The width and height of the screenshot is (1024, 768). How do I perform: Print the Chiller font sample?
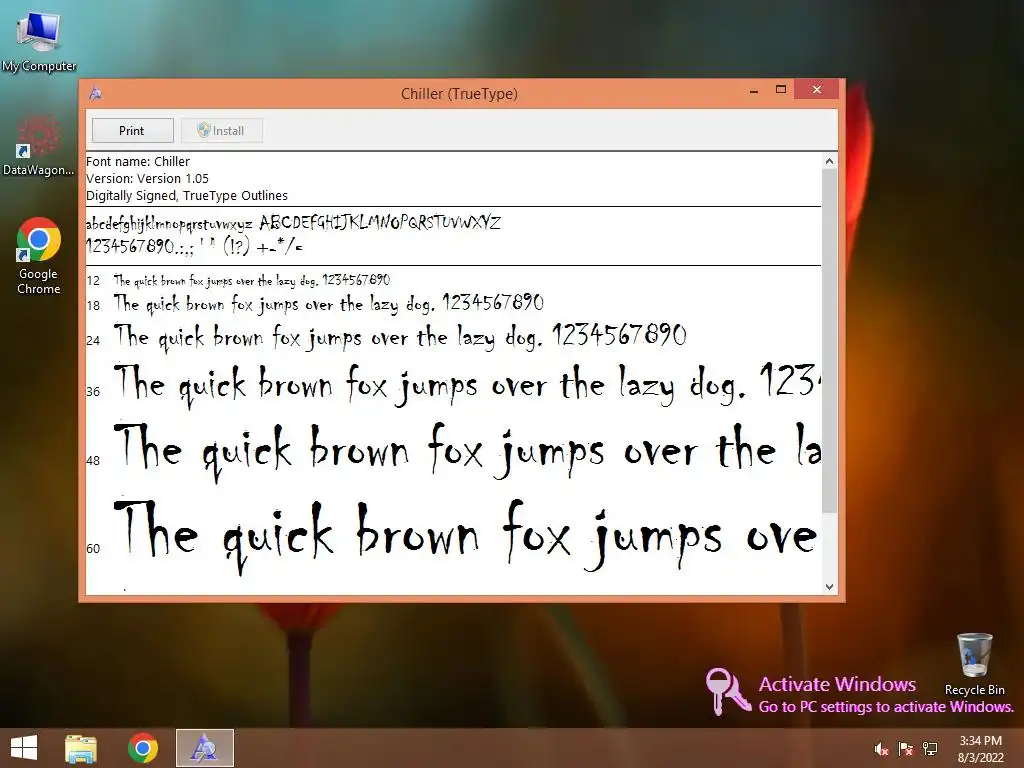(133, 131)
